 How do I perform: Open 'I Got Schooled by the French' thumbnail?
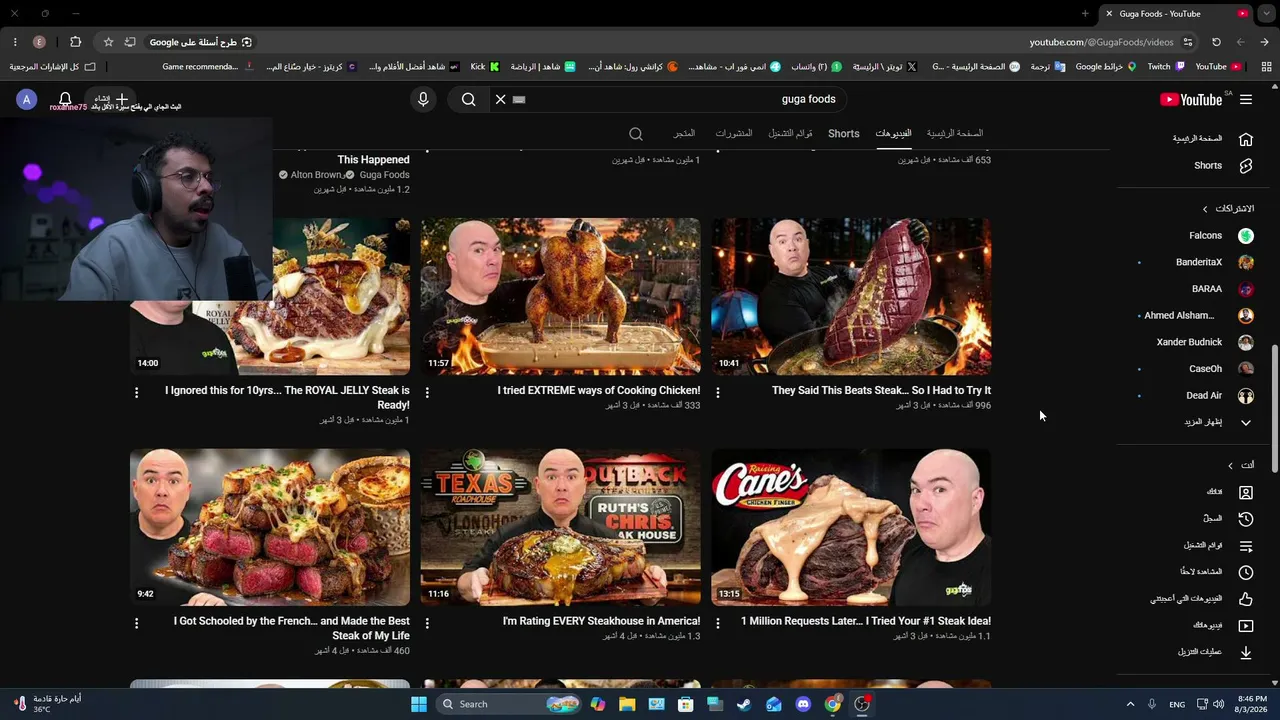[270, 527]
